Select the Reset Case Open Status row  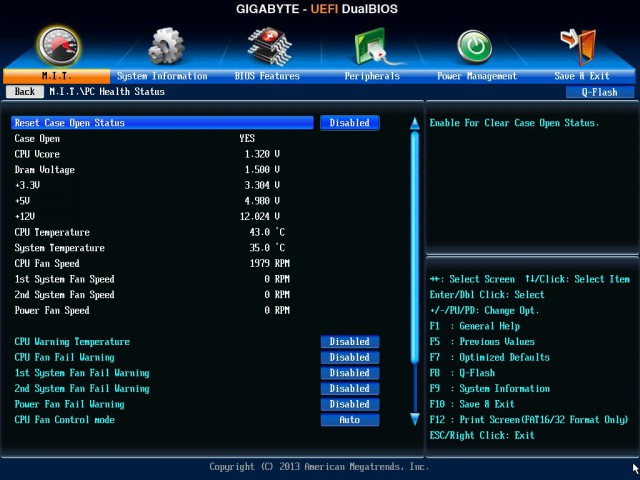162,123
